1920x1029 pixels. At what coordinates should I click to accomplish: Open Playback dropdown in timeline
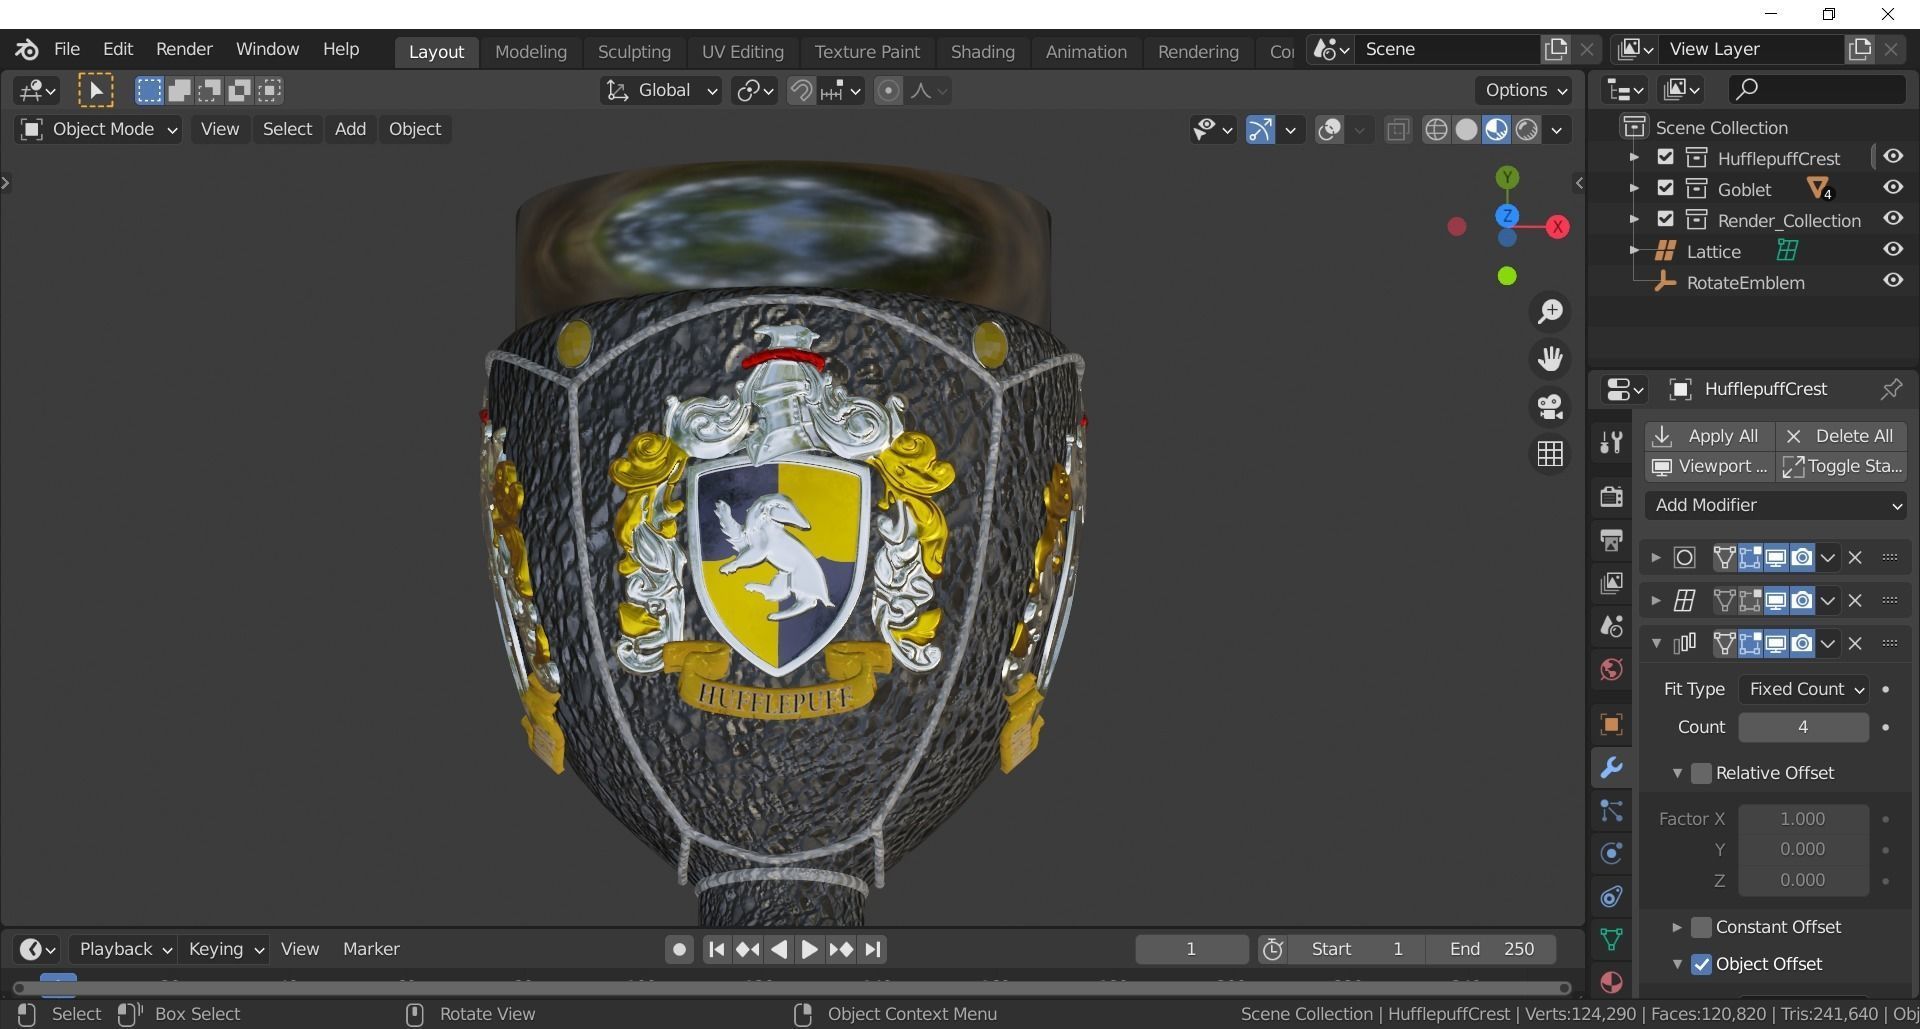[125, 949]
